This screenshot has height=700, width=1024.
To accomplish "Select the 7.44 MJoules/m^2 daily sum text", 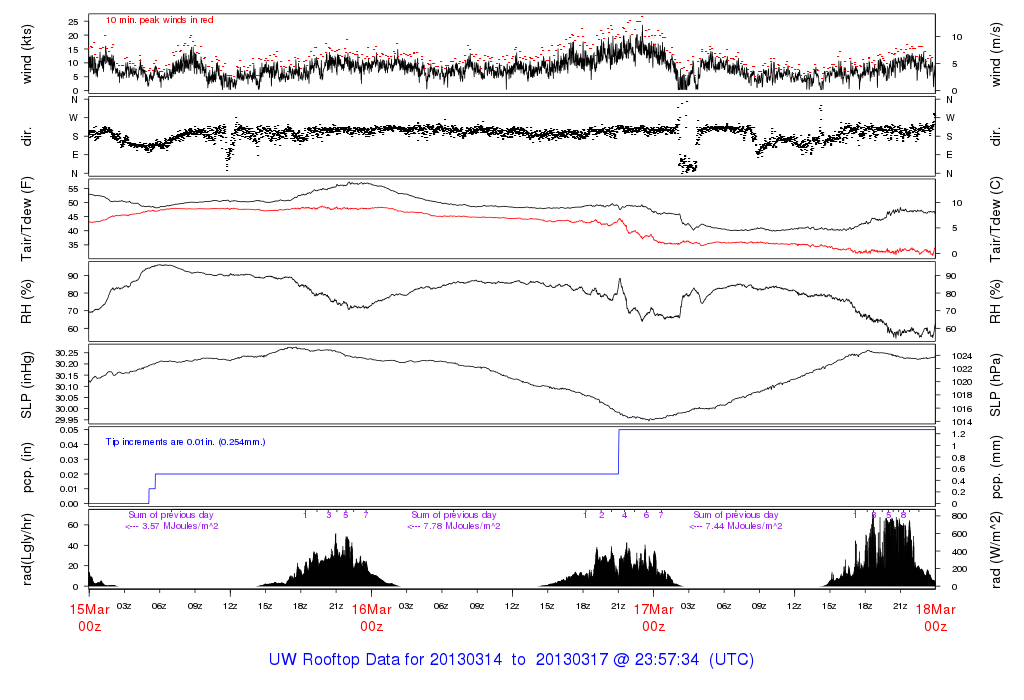I will tap(736, 526).
